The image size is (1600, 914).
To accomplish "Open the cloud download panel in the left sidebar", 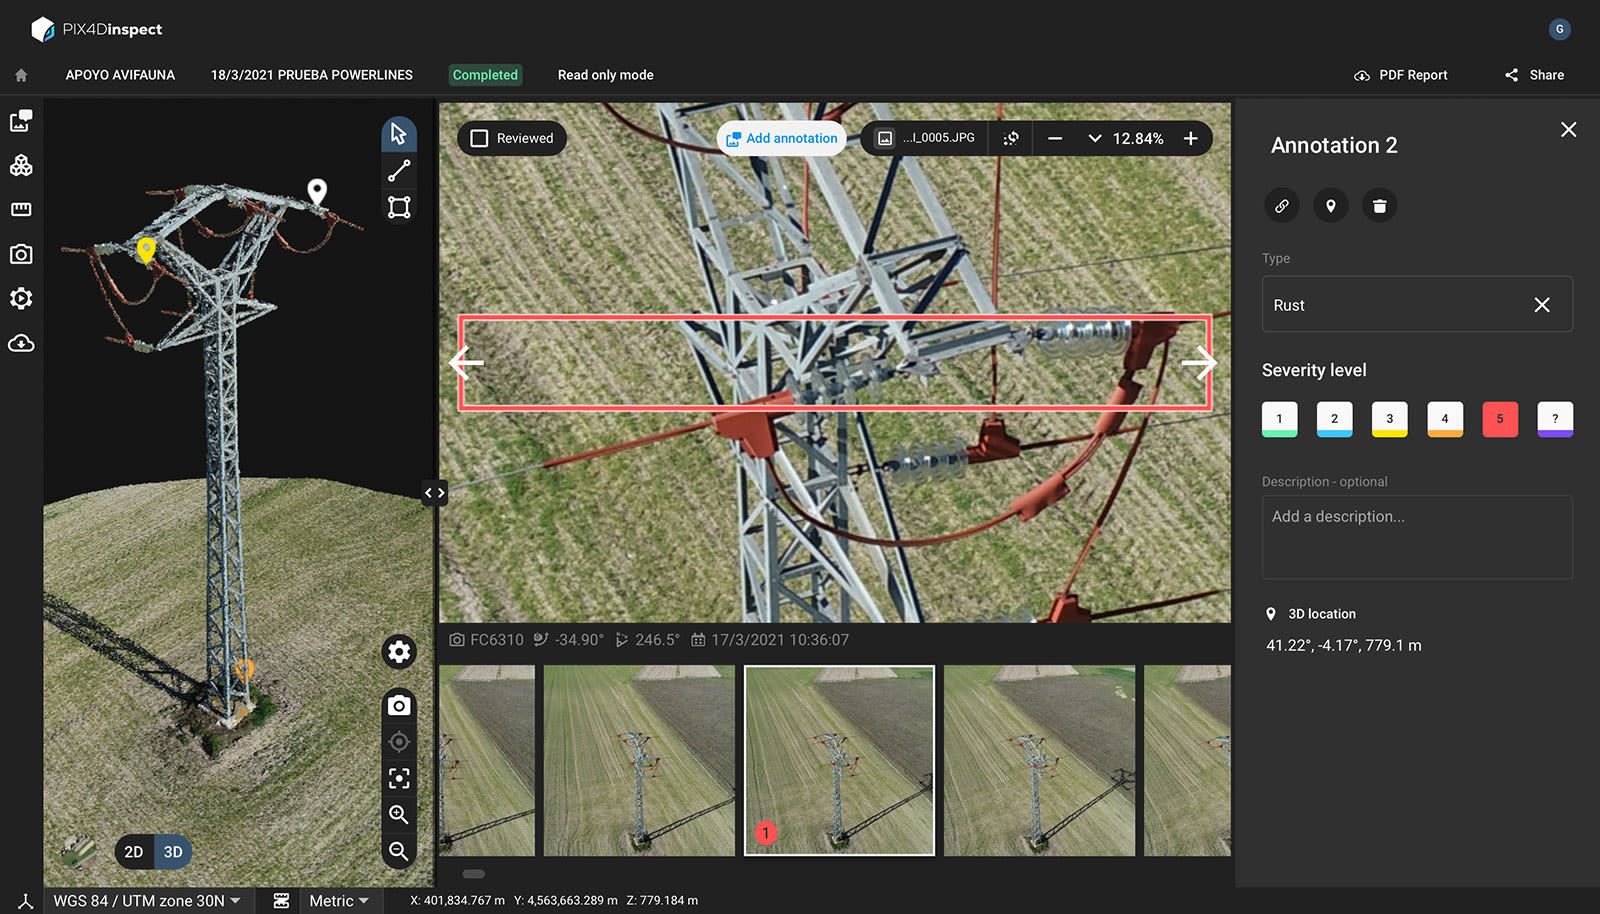I will (x=21, y=343).
